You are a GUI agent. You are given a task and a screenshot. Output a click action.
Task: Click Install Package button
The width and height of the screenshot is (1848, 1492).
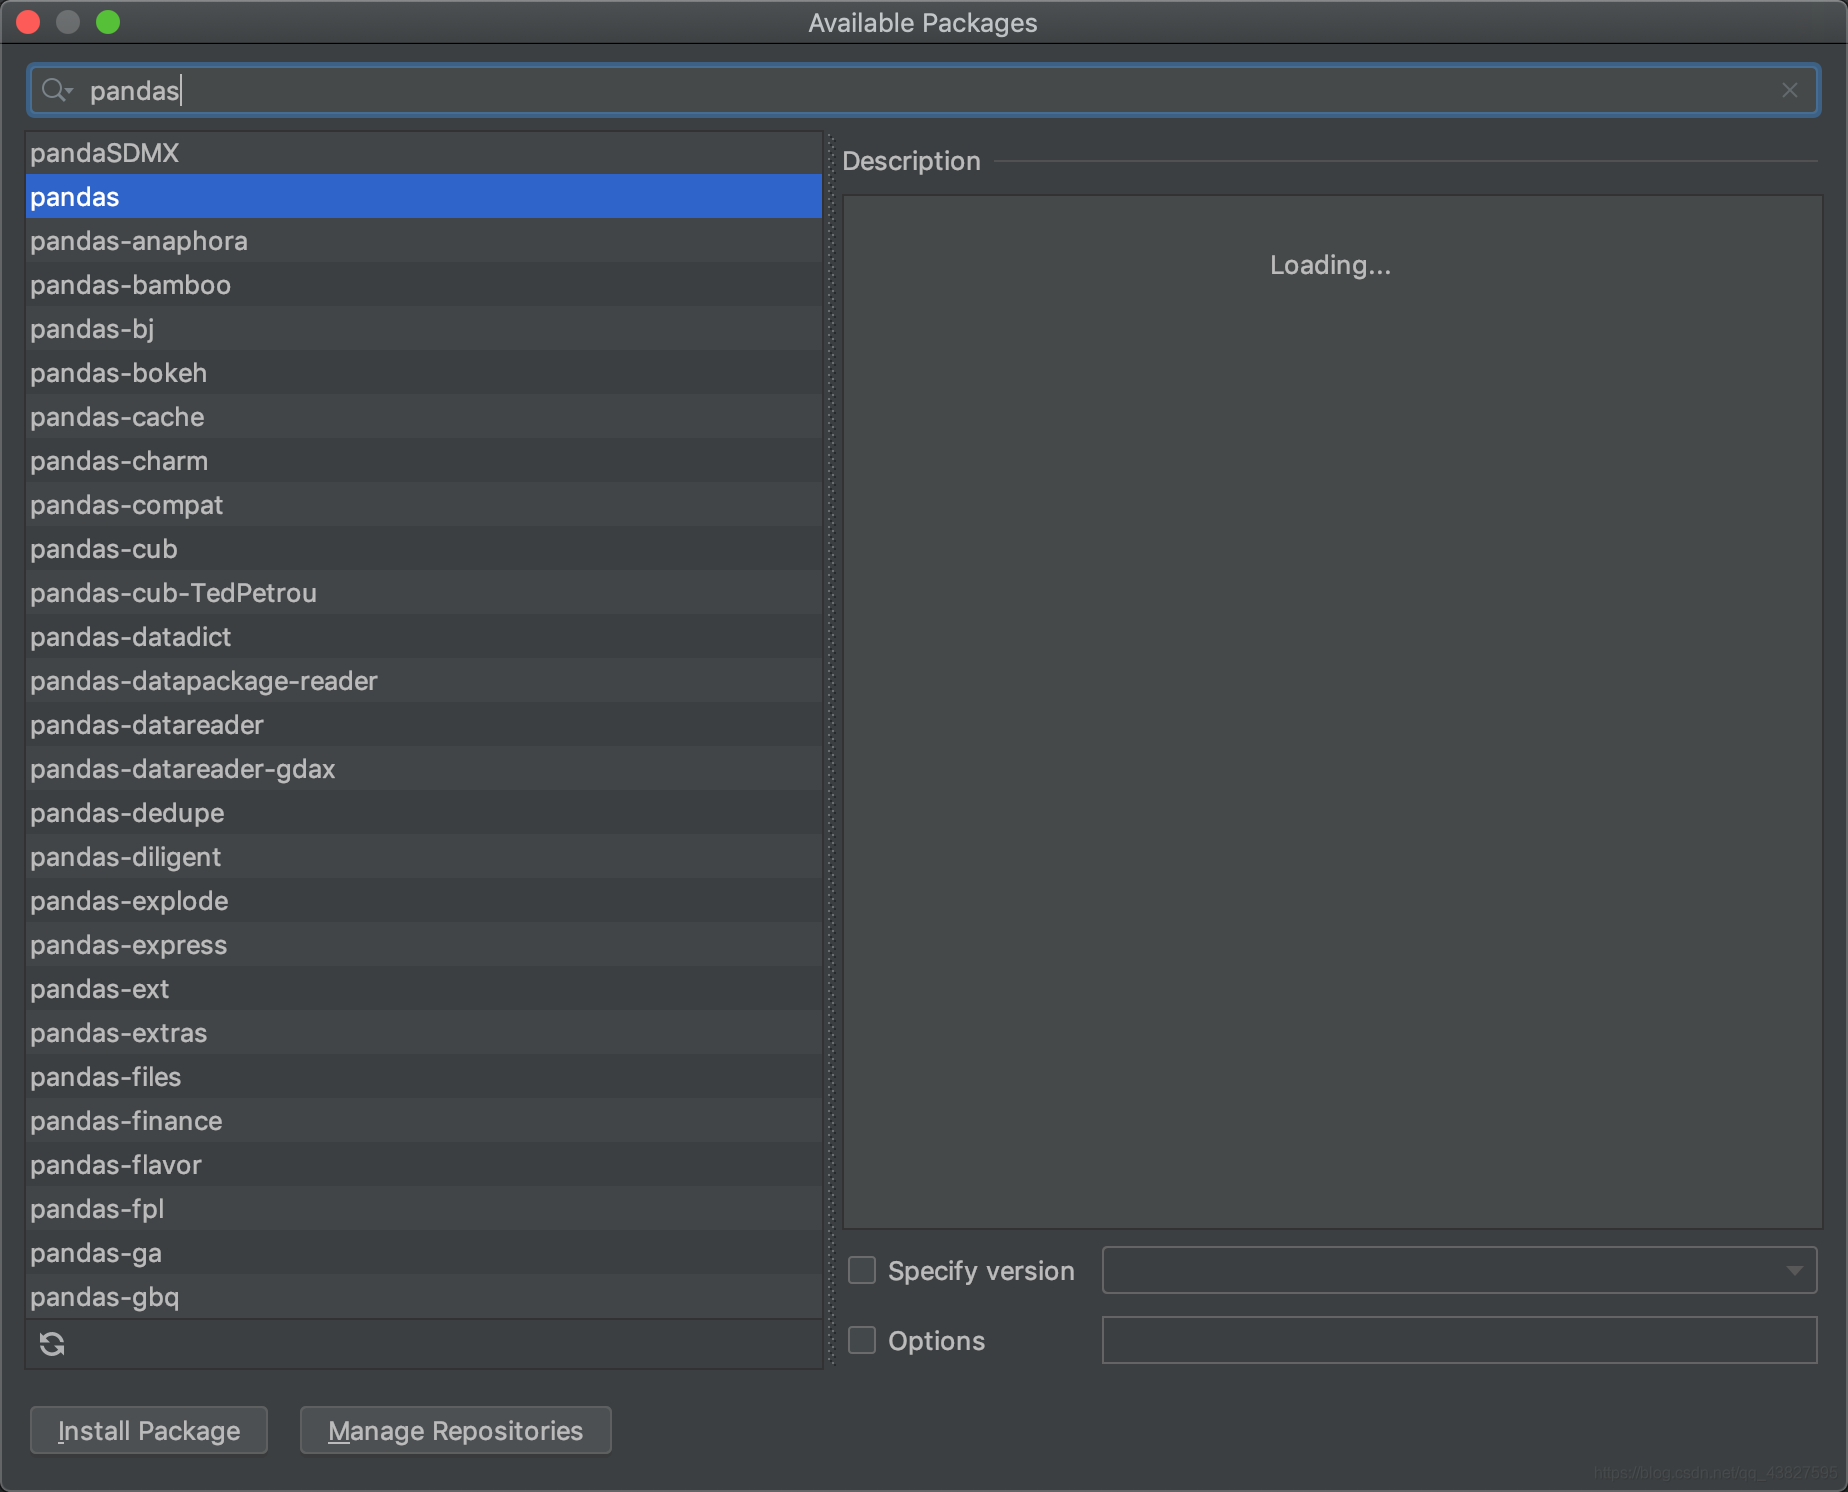[149, 1430]
